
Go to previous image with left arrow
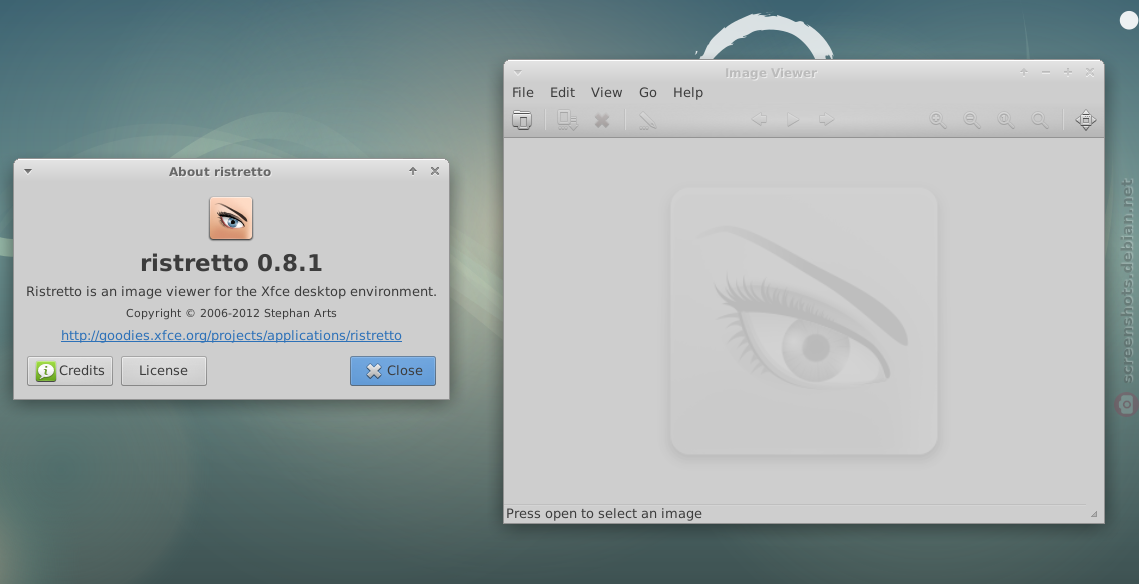point(759,119)
